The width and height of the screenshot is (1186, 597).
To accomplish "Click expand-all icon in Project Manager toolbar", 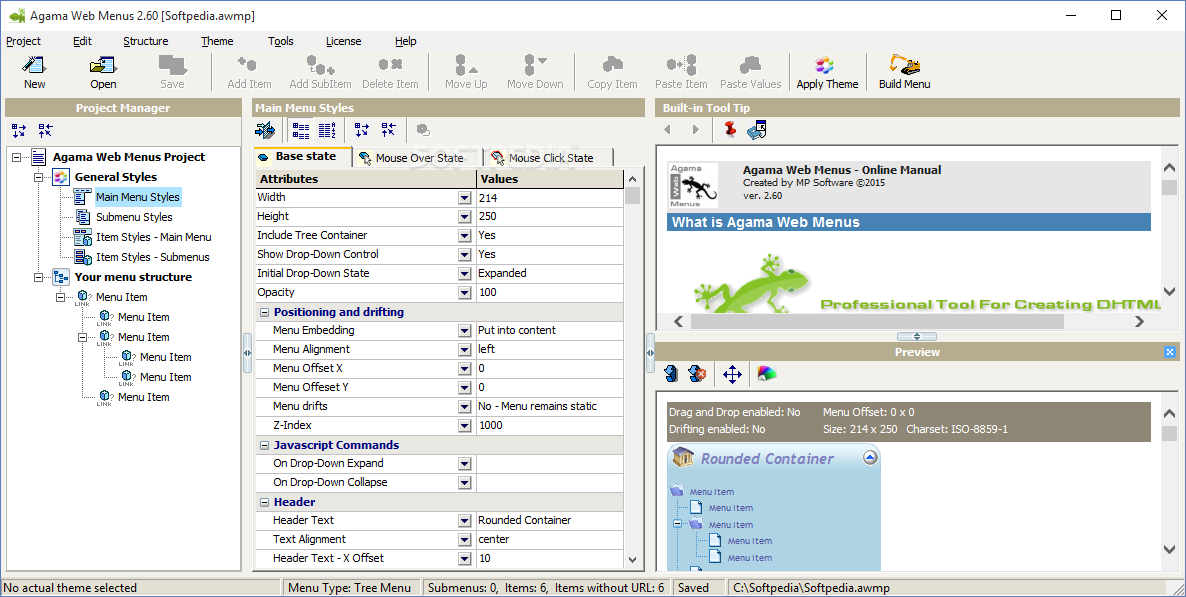I will click(x=19, y=130).
